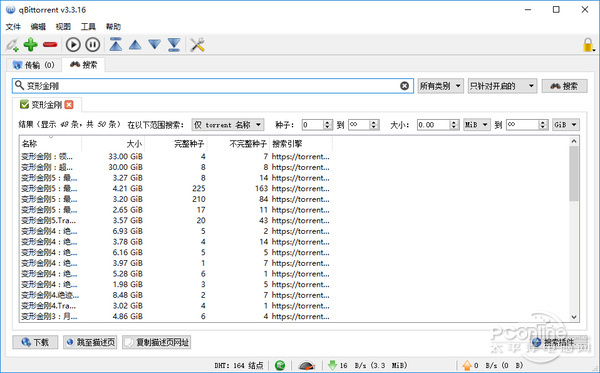Screen dimensions: 600x373
Task: Move torrent to bottom of queue
Action: coord(174,45)
